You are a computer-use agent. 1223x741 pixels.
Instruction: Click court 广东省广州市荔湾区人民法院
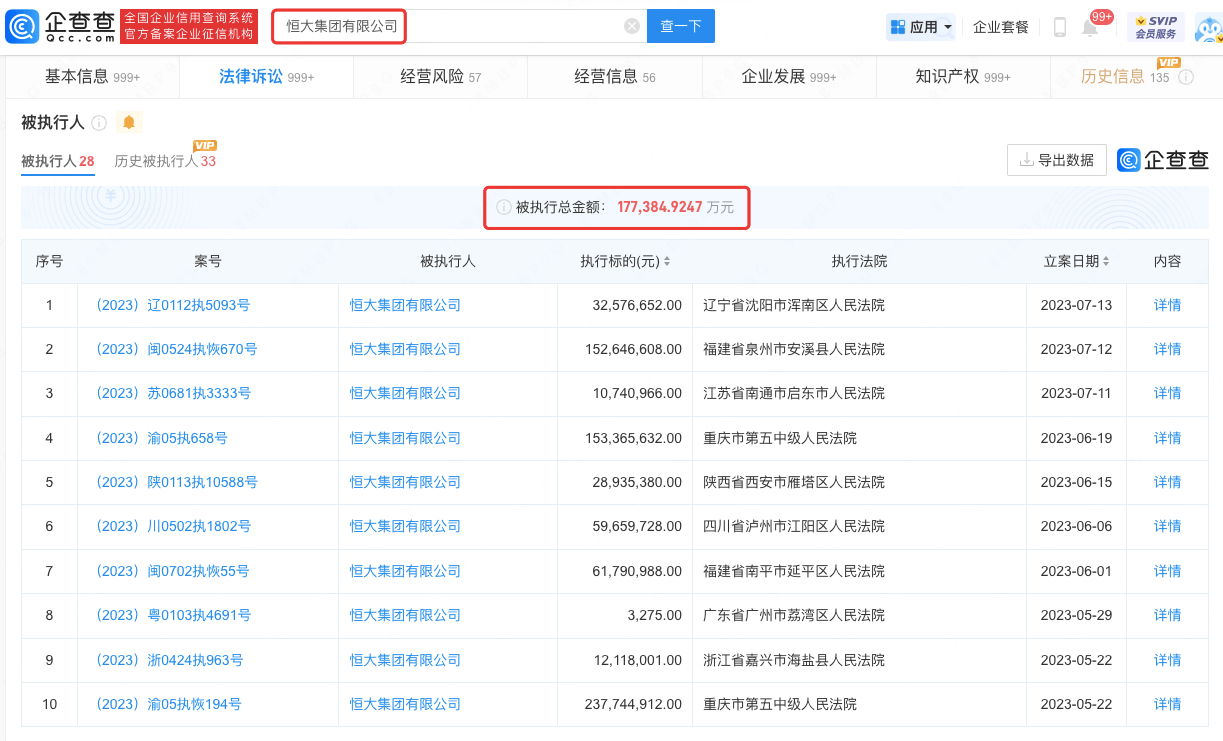click(794, 615)
